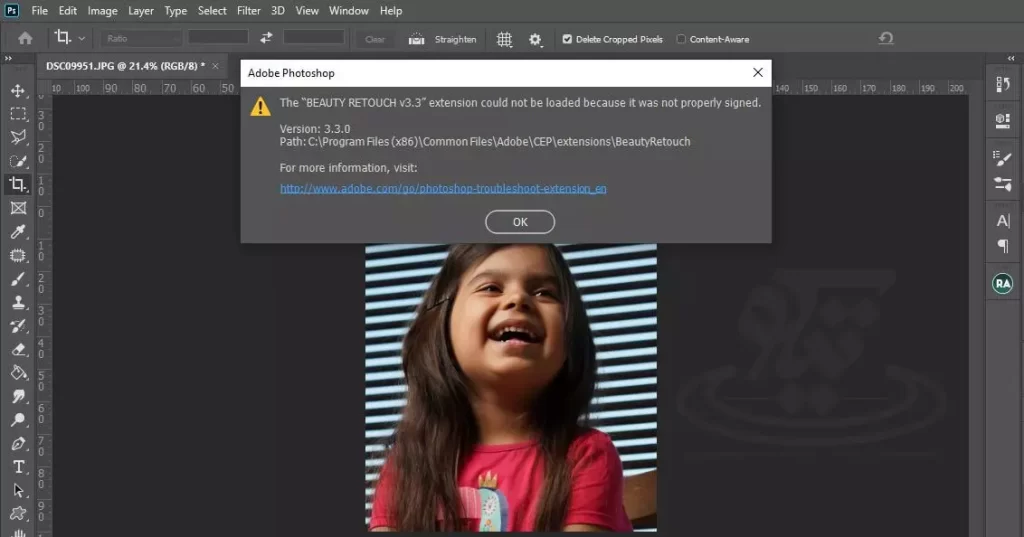The width and height of the screenshot is (1024, 537).
Task: Select the Pen tool
Action: click(x=18, y=443)
